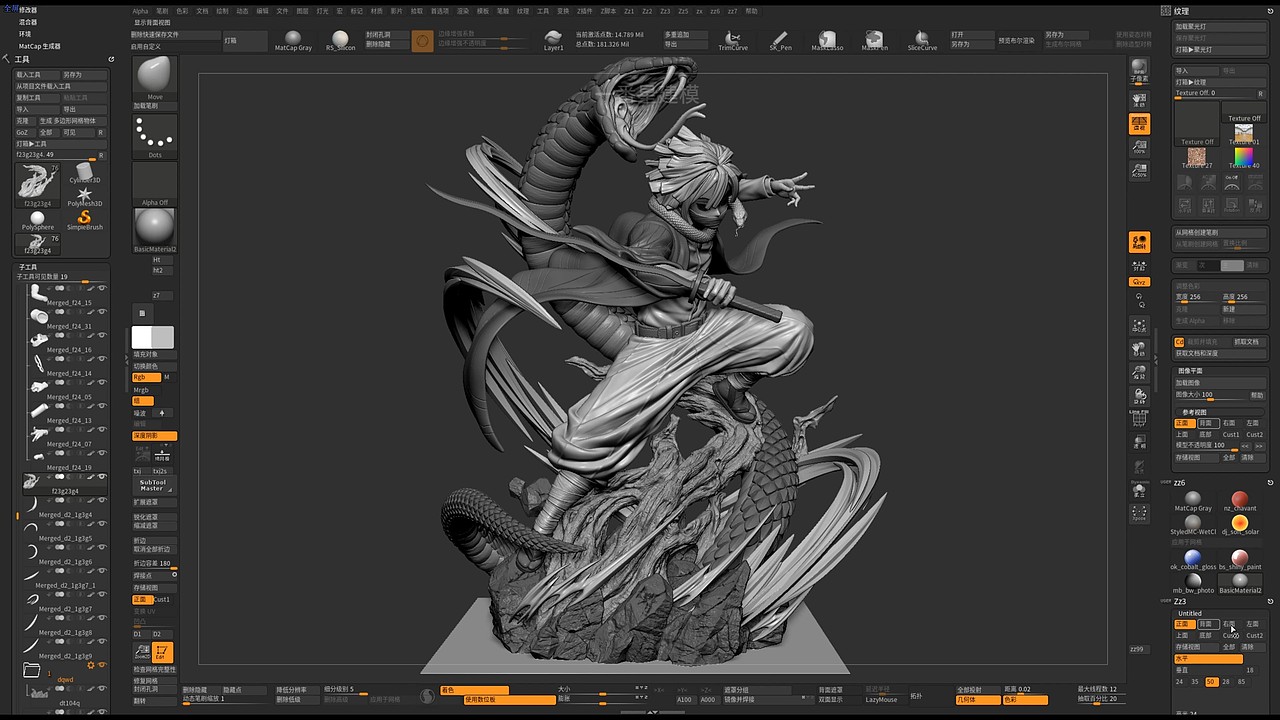
Task: Pick the PolyMesh3D star tool
Action: click(x=84, y=195)
